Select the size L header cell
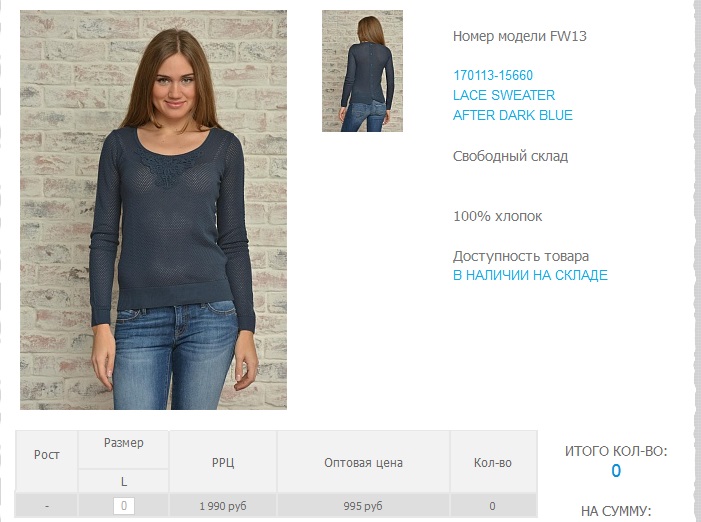Screen dimensions: 701x522 (123, 481)
